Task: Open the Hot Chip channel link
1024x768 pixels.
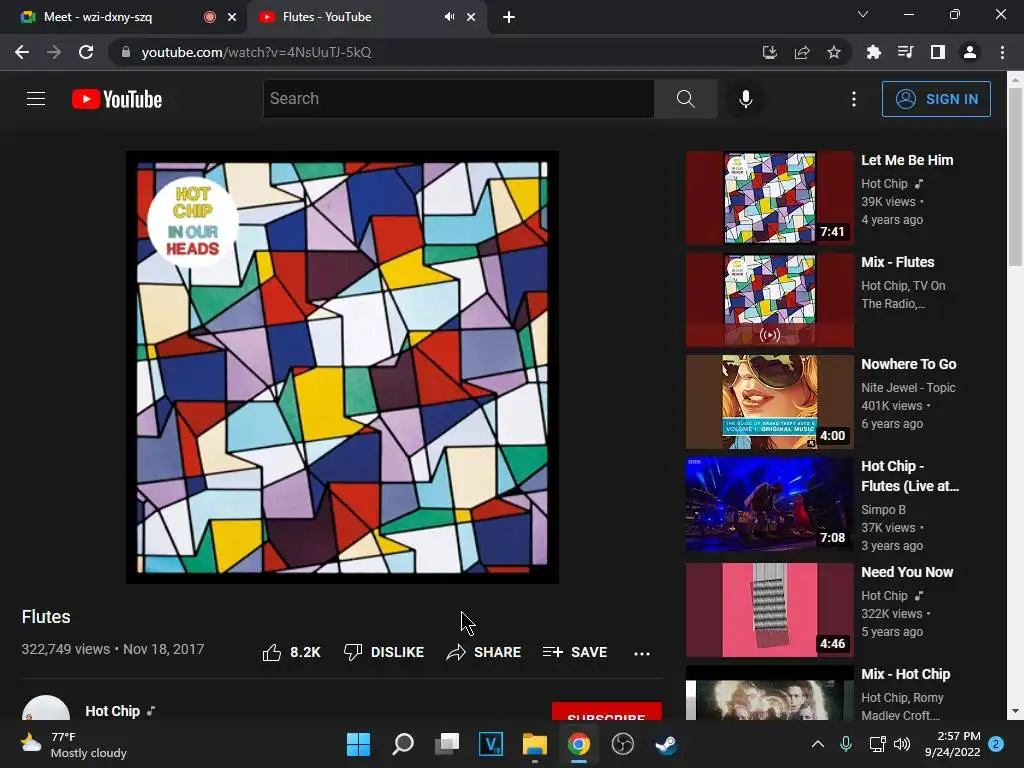Action: pos(112,711)
